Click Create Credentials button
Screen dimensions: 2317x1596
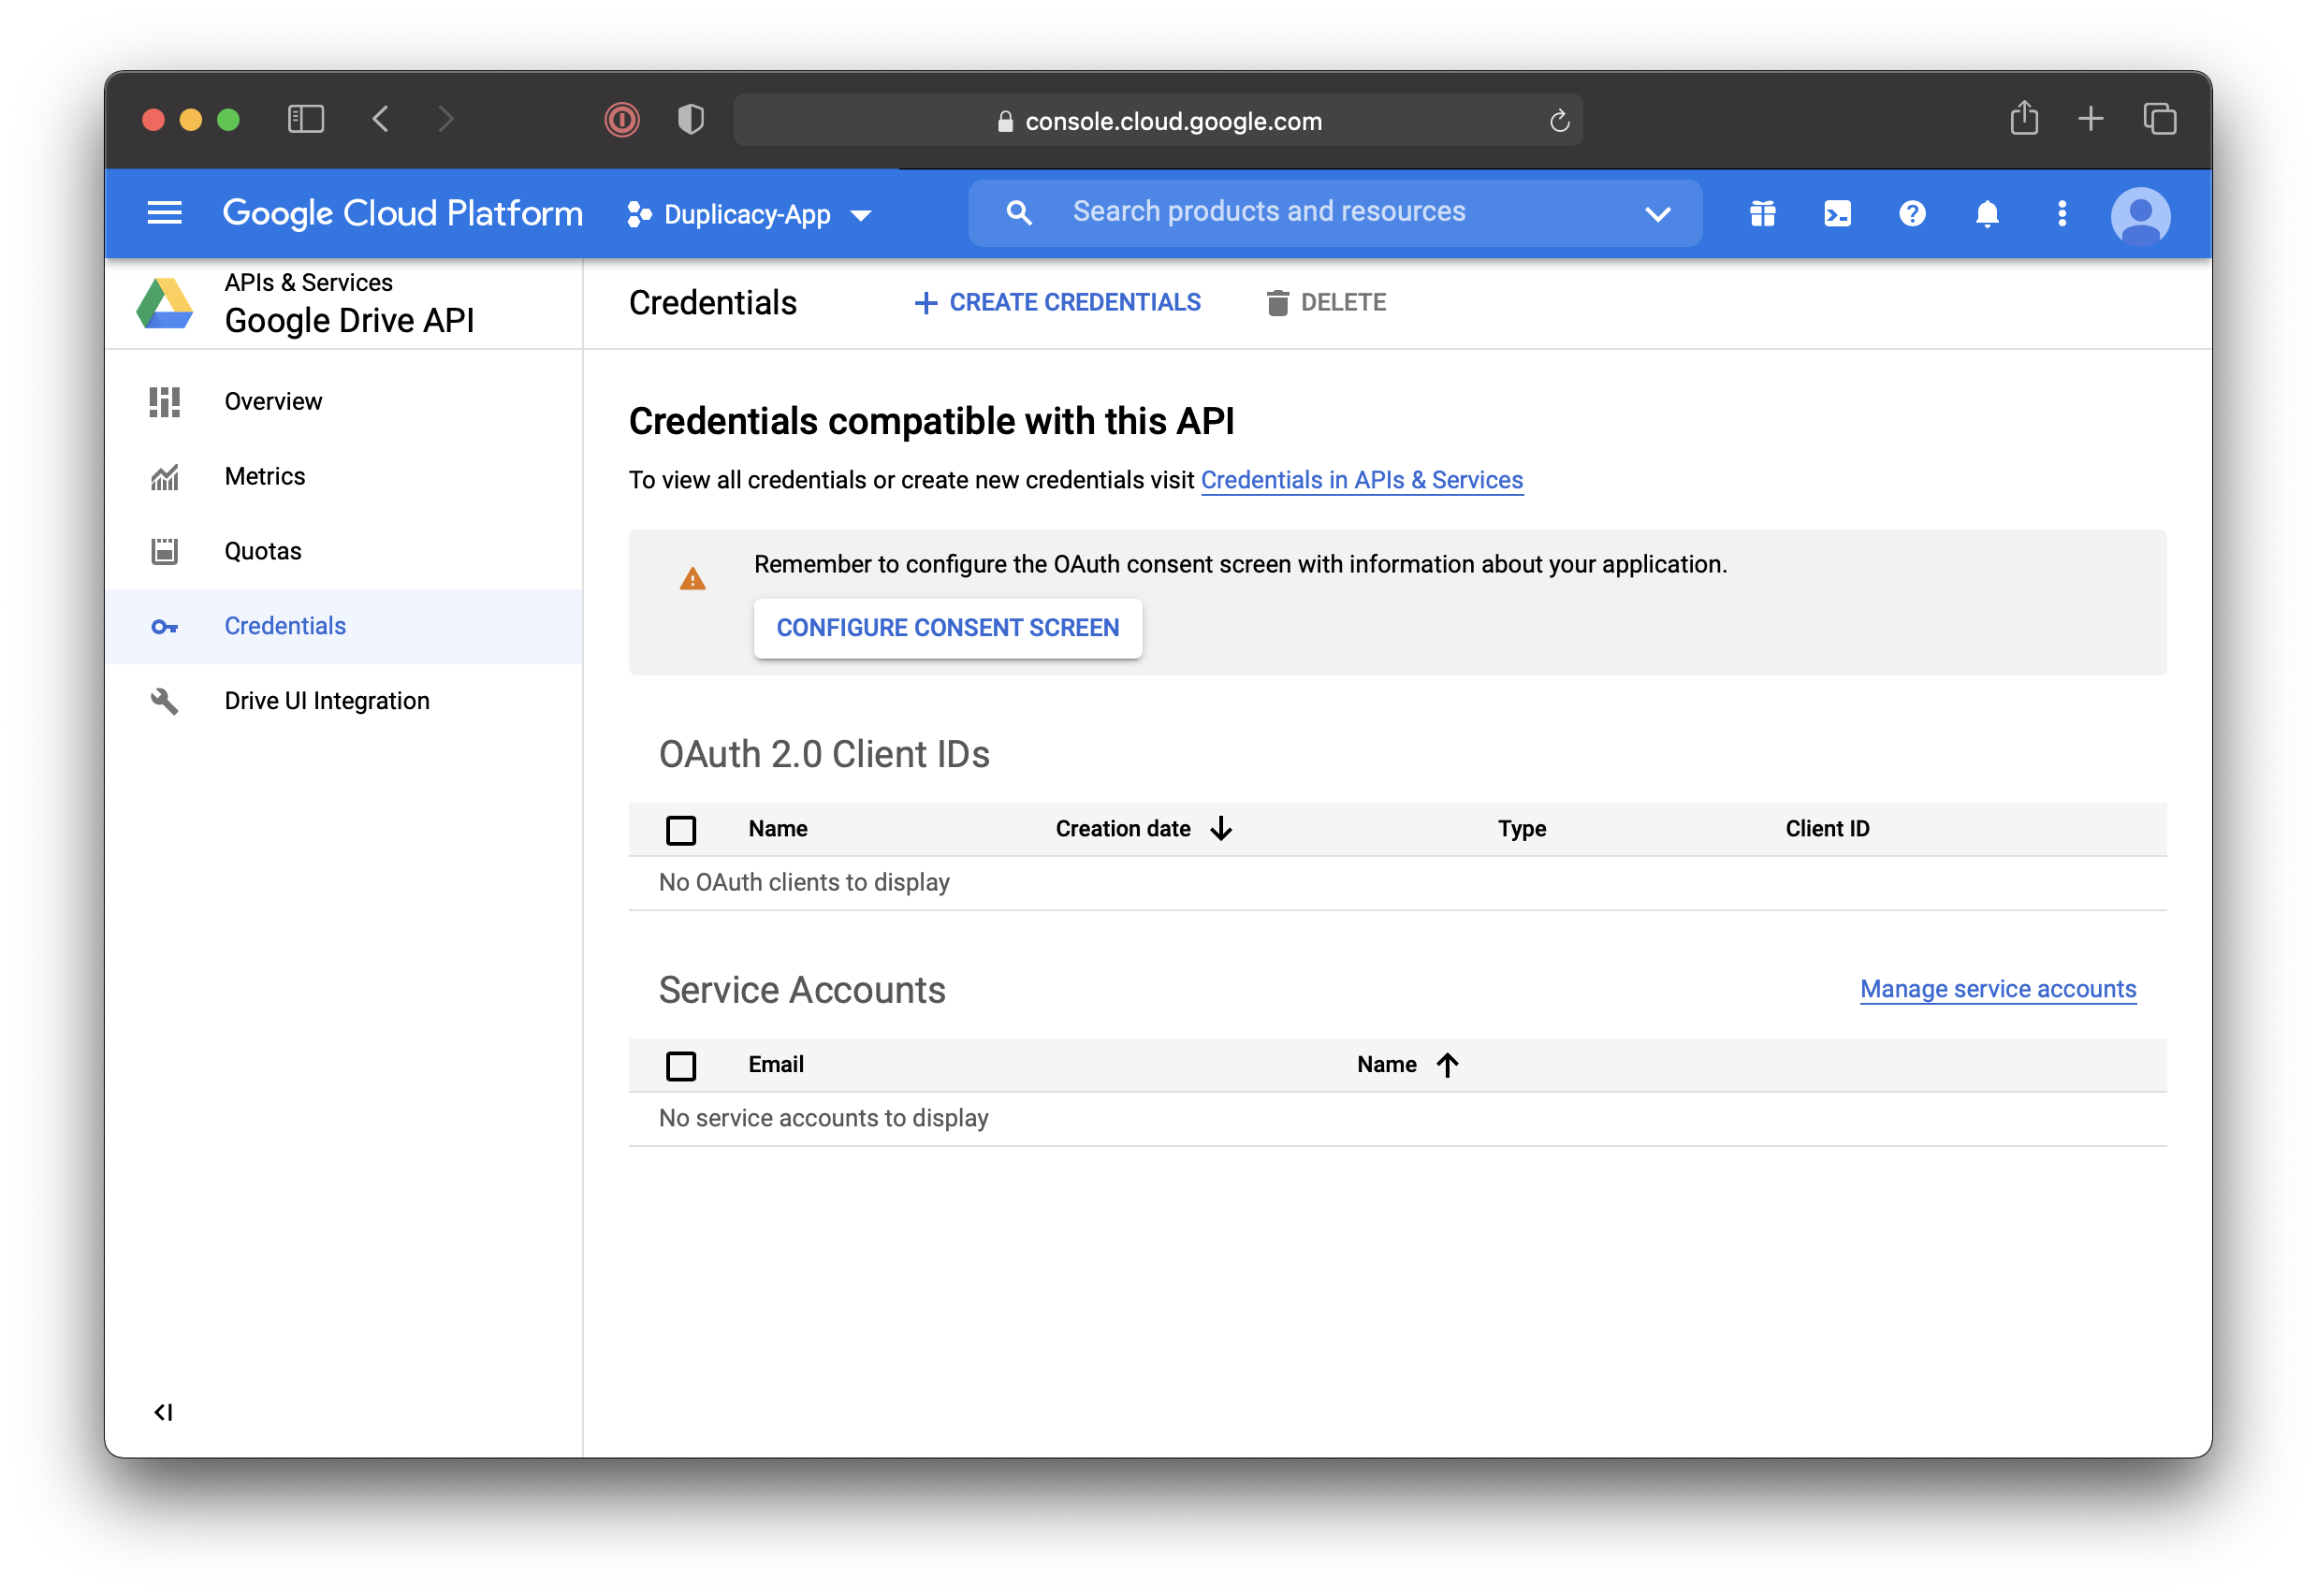1058,302
